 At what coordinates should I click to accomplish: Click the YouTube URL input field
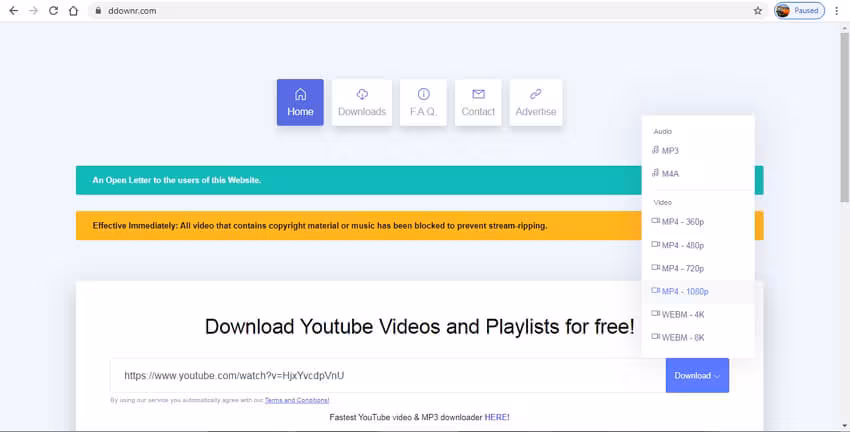[x=388, y=375]
